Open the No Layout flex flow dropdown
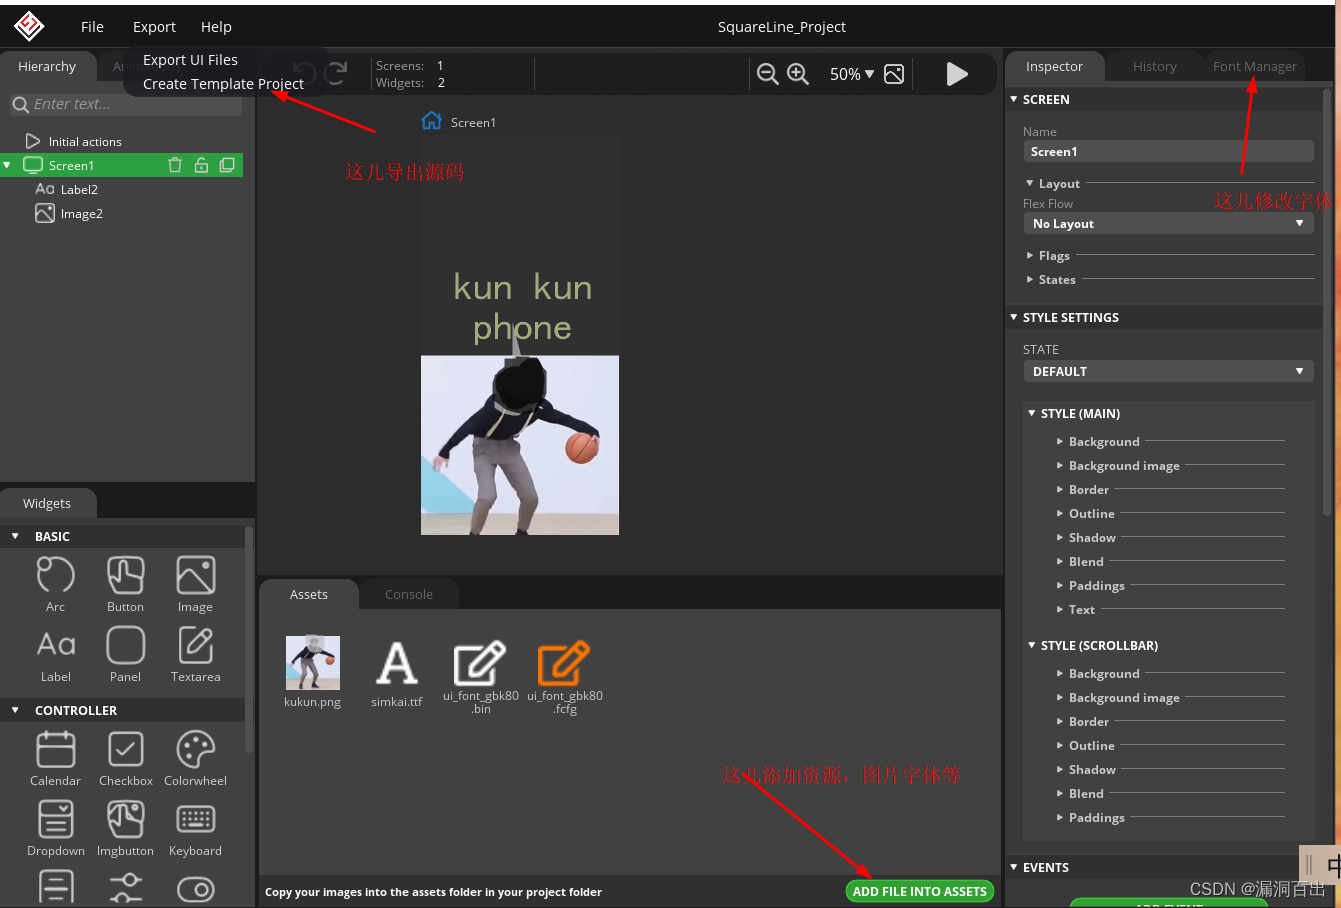Image resolution: width=1341 pixels, height=908 pixels. (1168, 223)
